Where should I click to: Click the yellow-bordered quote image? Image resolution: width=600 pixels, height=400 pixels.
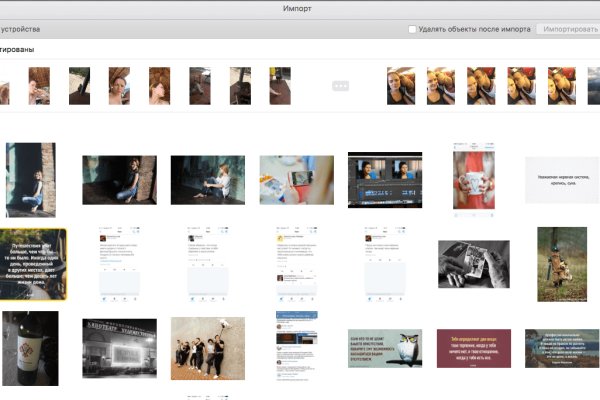33,263
